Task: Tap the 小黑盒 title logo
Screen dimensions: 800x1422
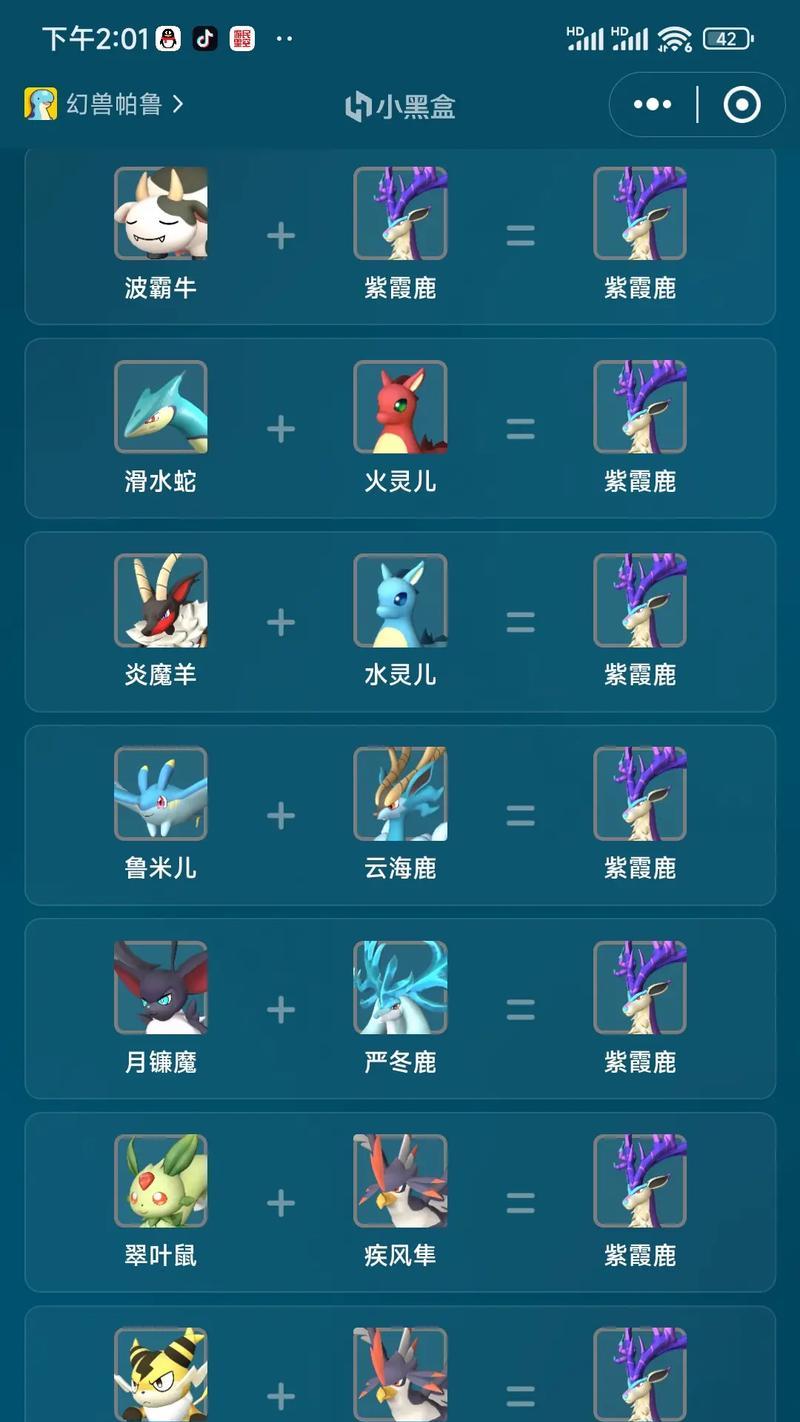Action: click(400, 106)
